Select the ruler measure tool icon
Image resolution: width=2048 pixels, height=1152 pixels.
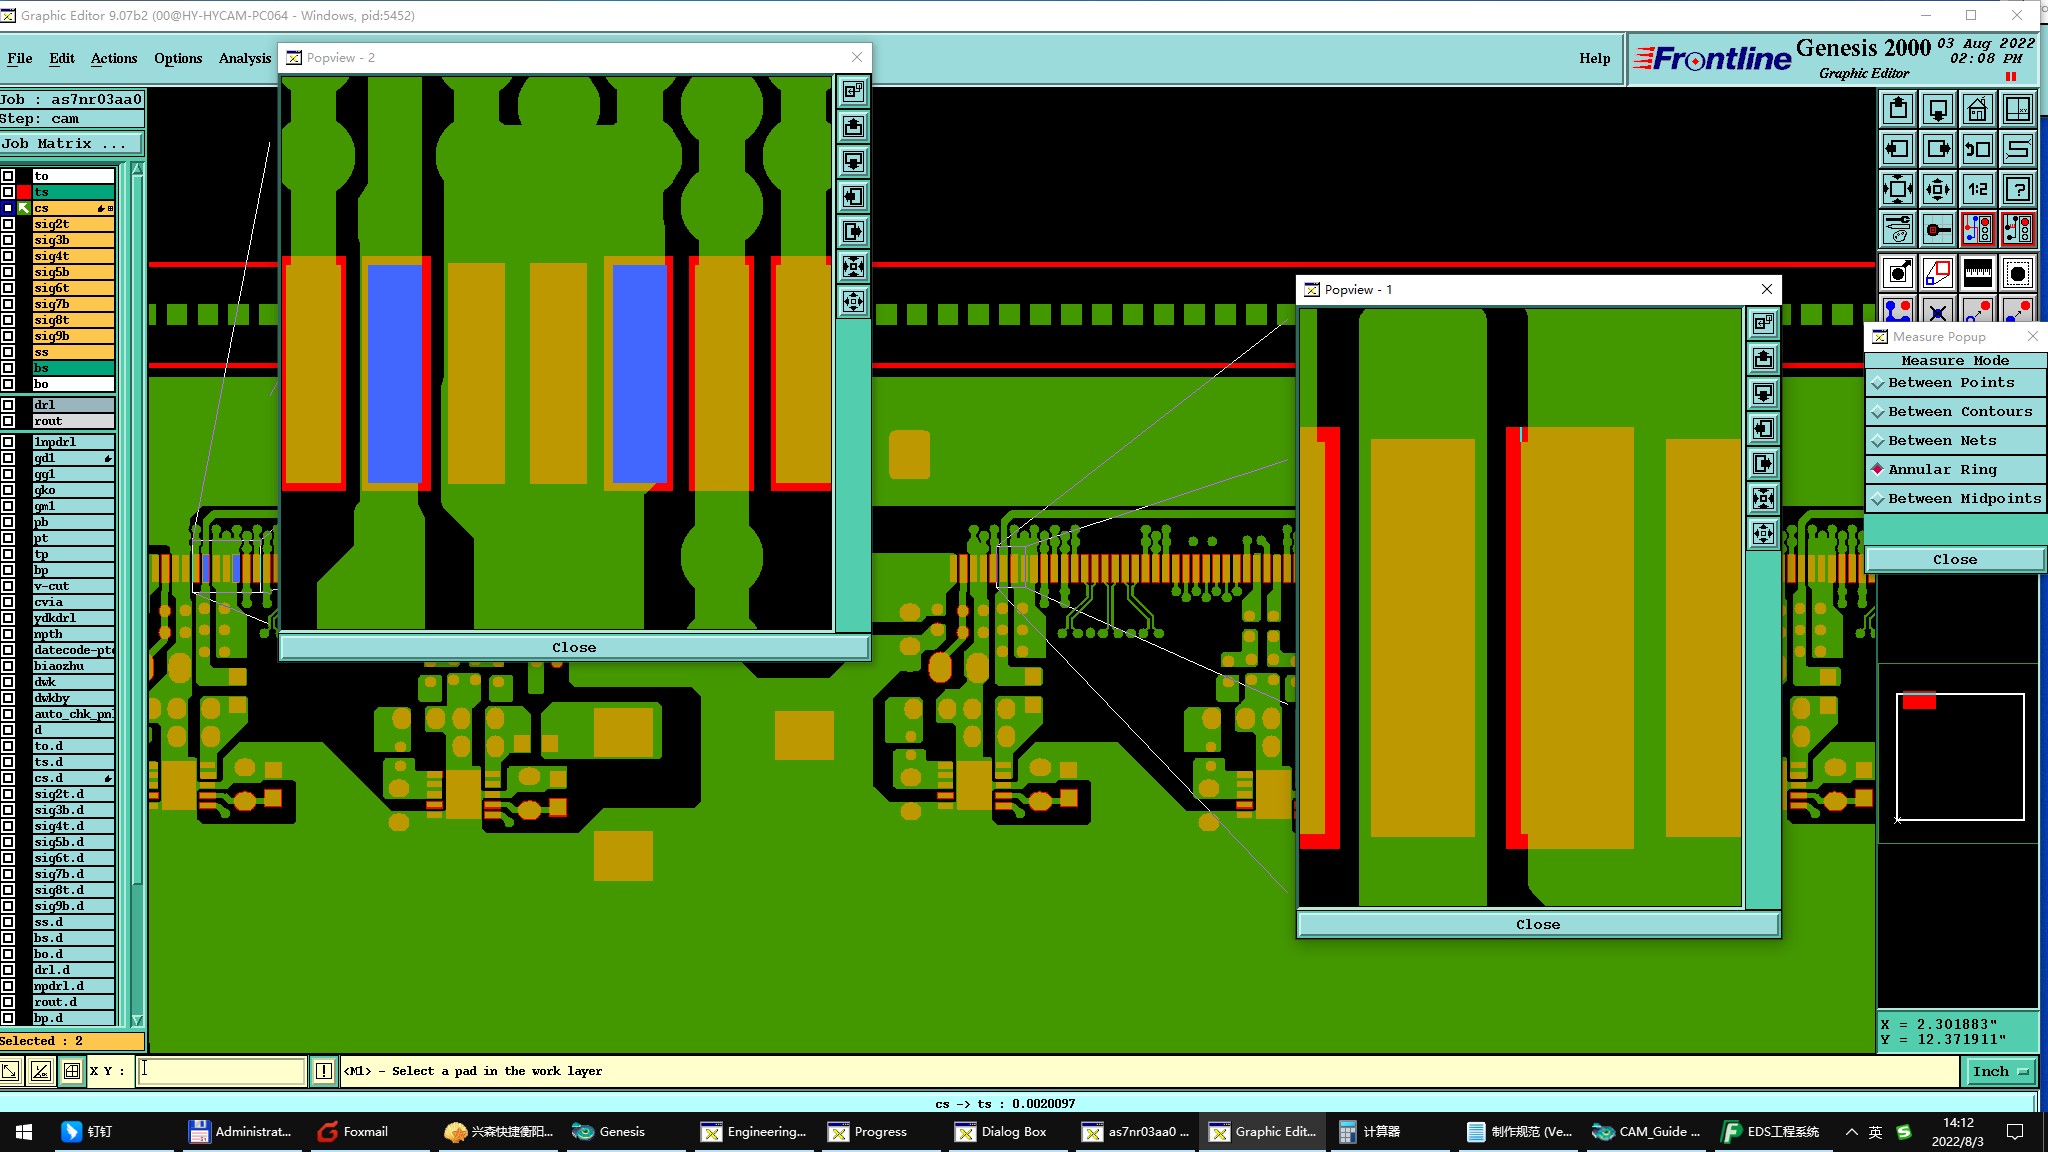coord(1977,272)
